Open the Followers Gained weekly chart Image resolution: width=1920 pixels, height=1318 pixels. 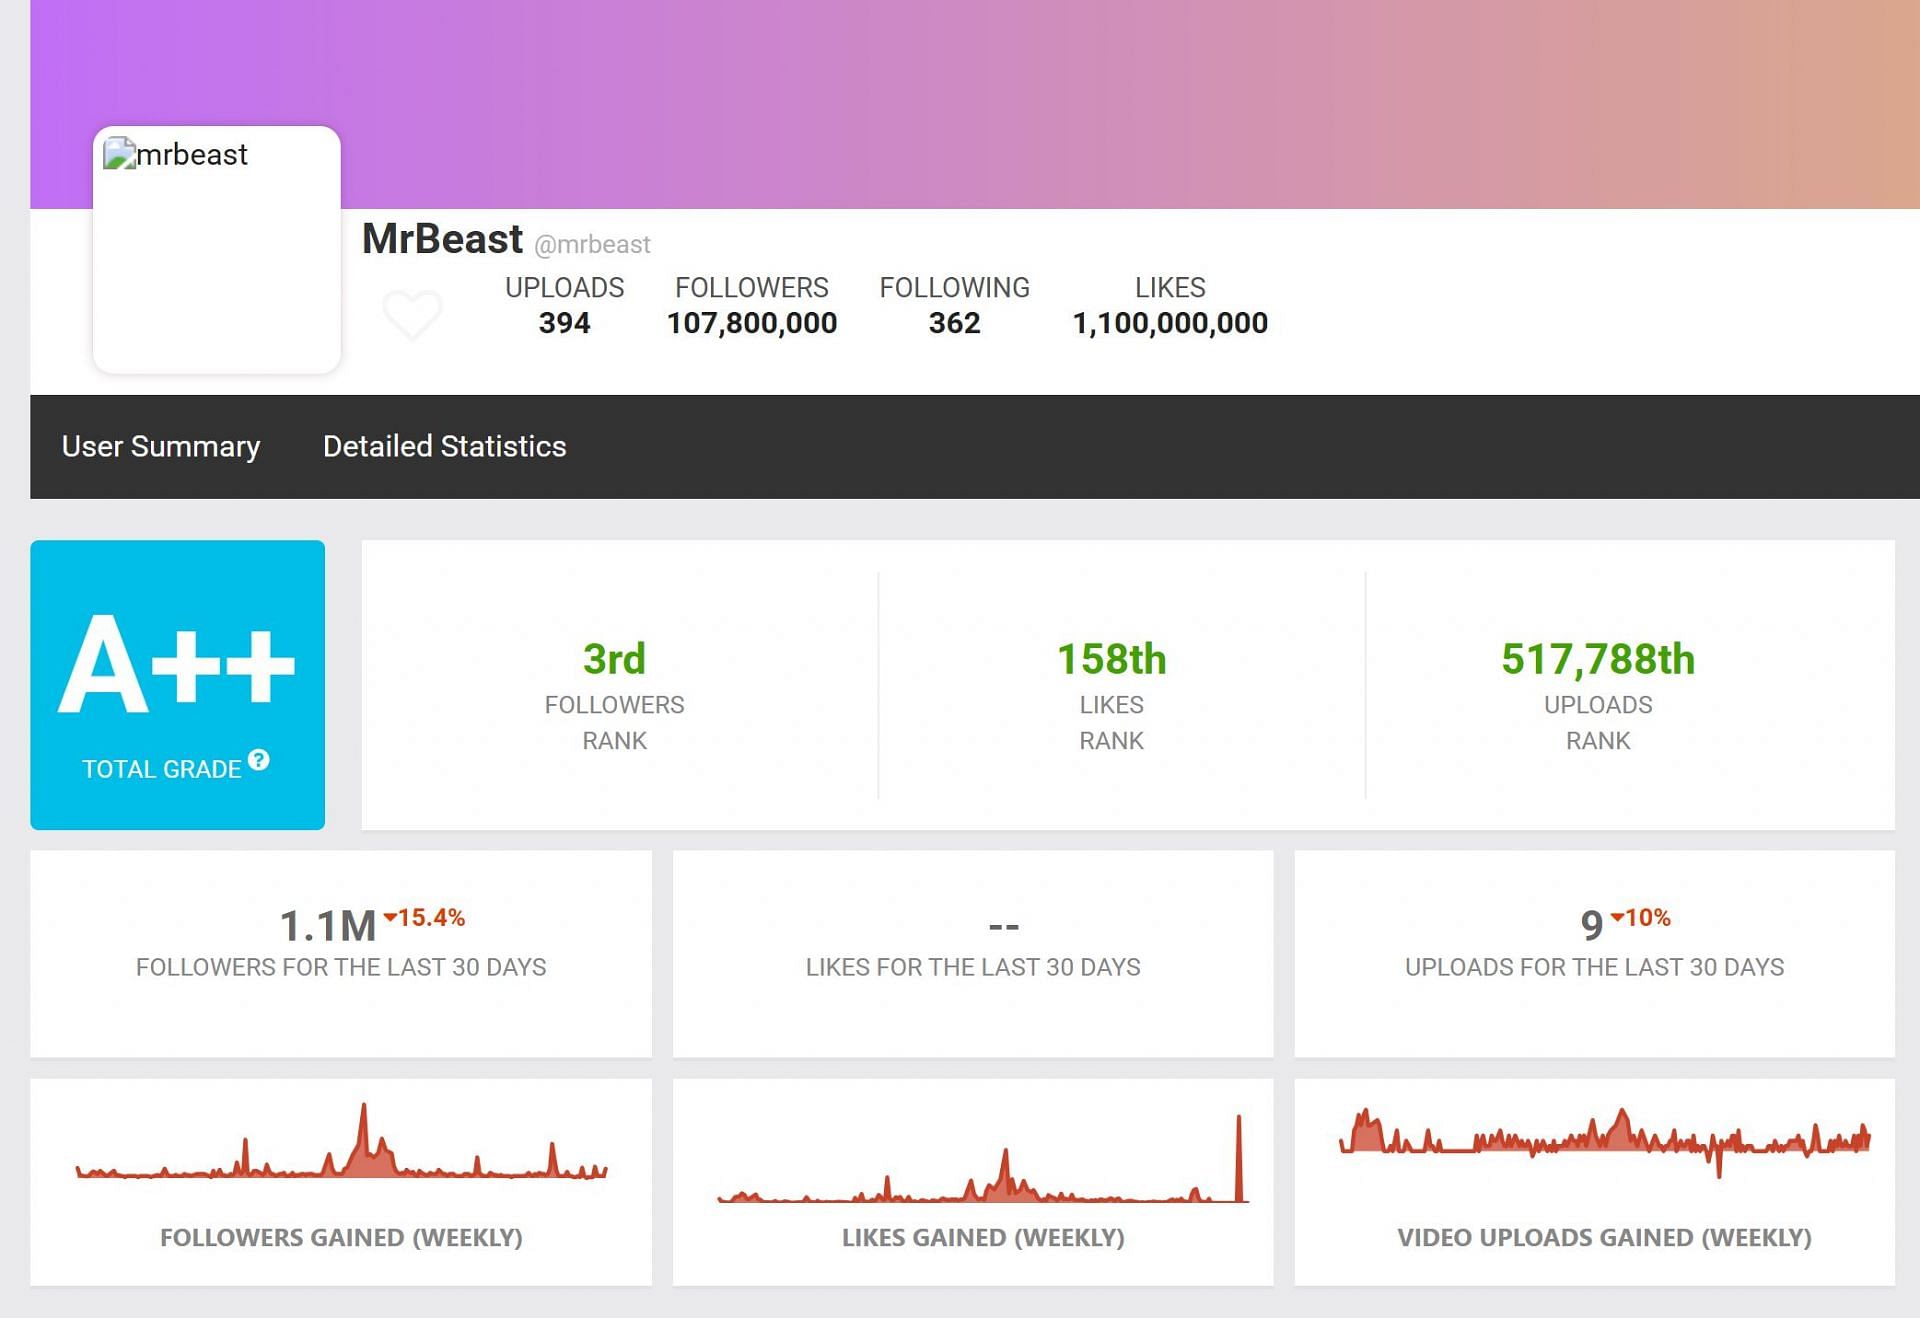point(341,1141)
